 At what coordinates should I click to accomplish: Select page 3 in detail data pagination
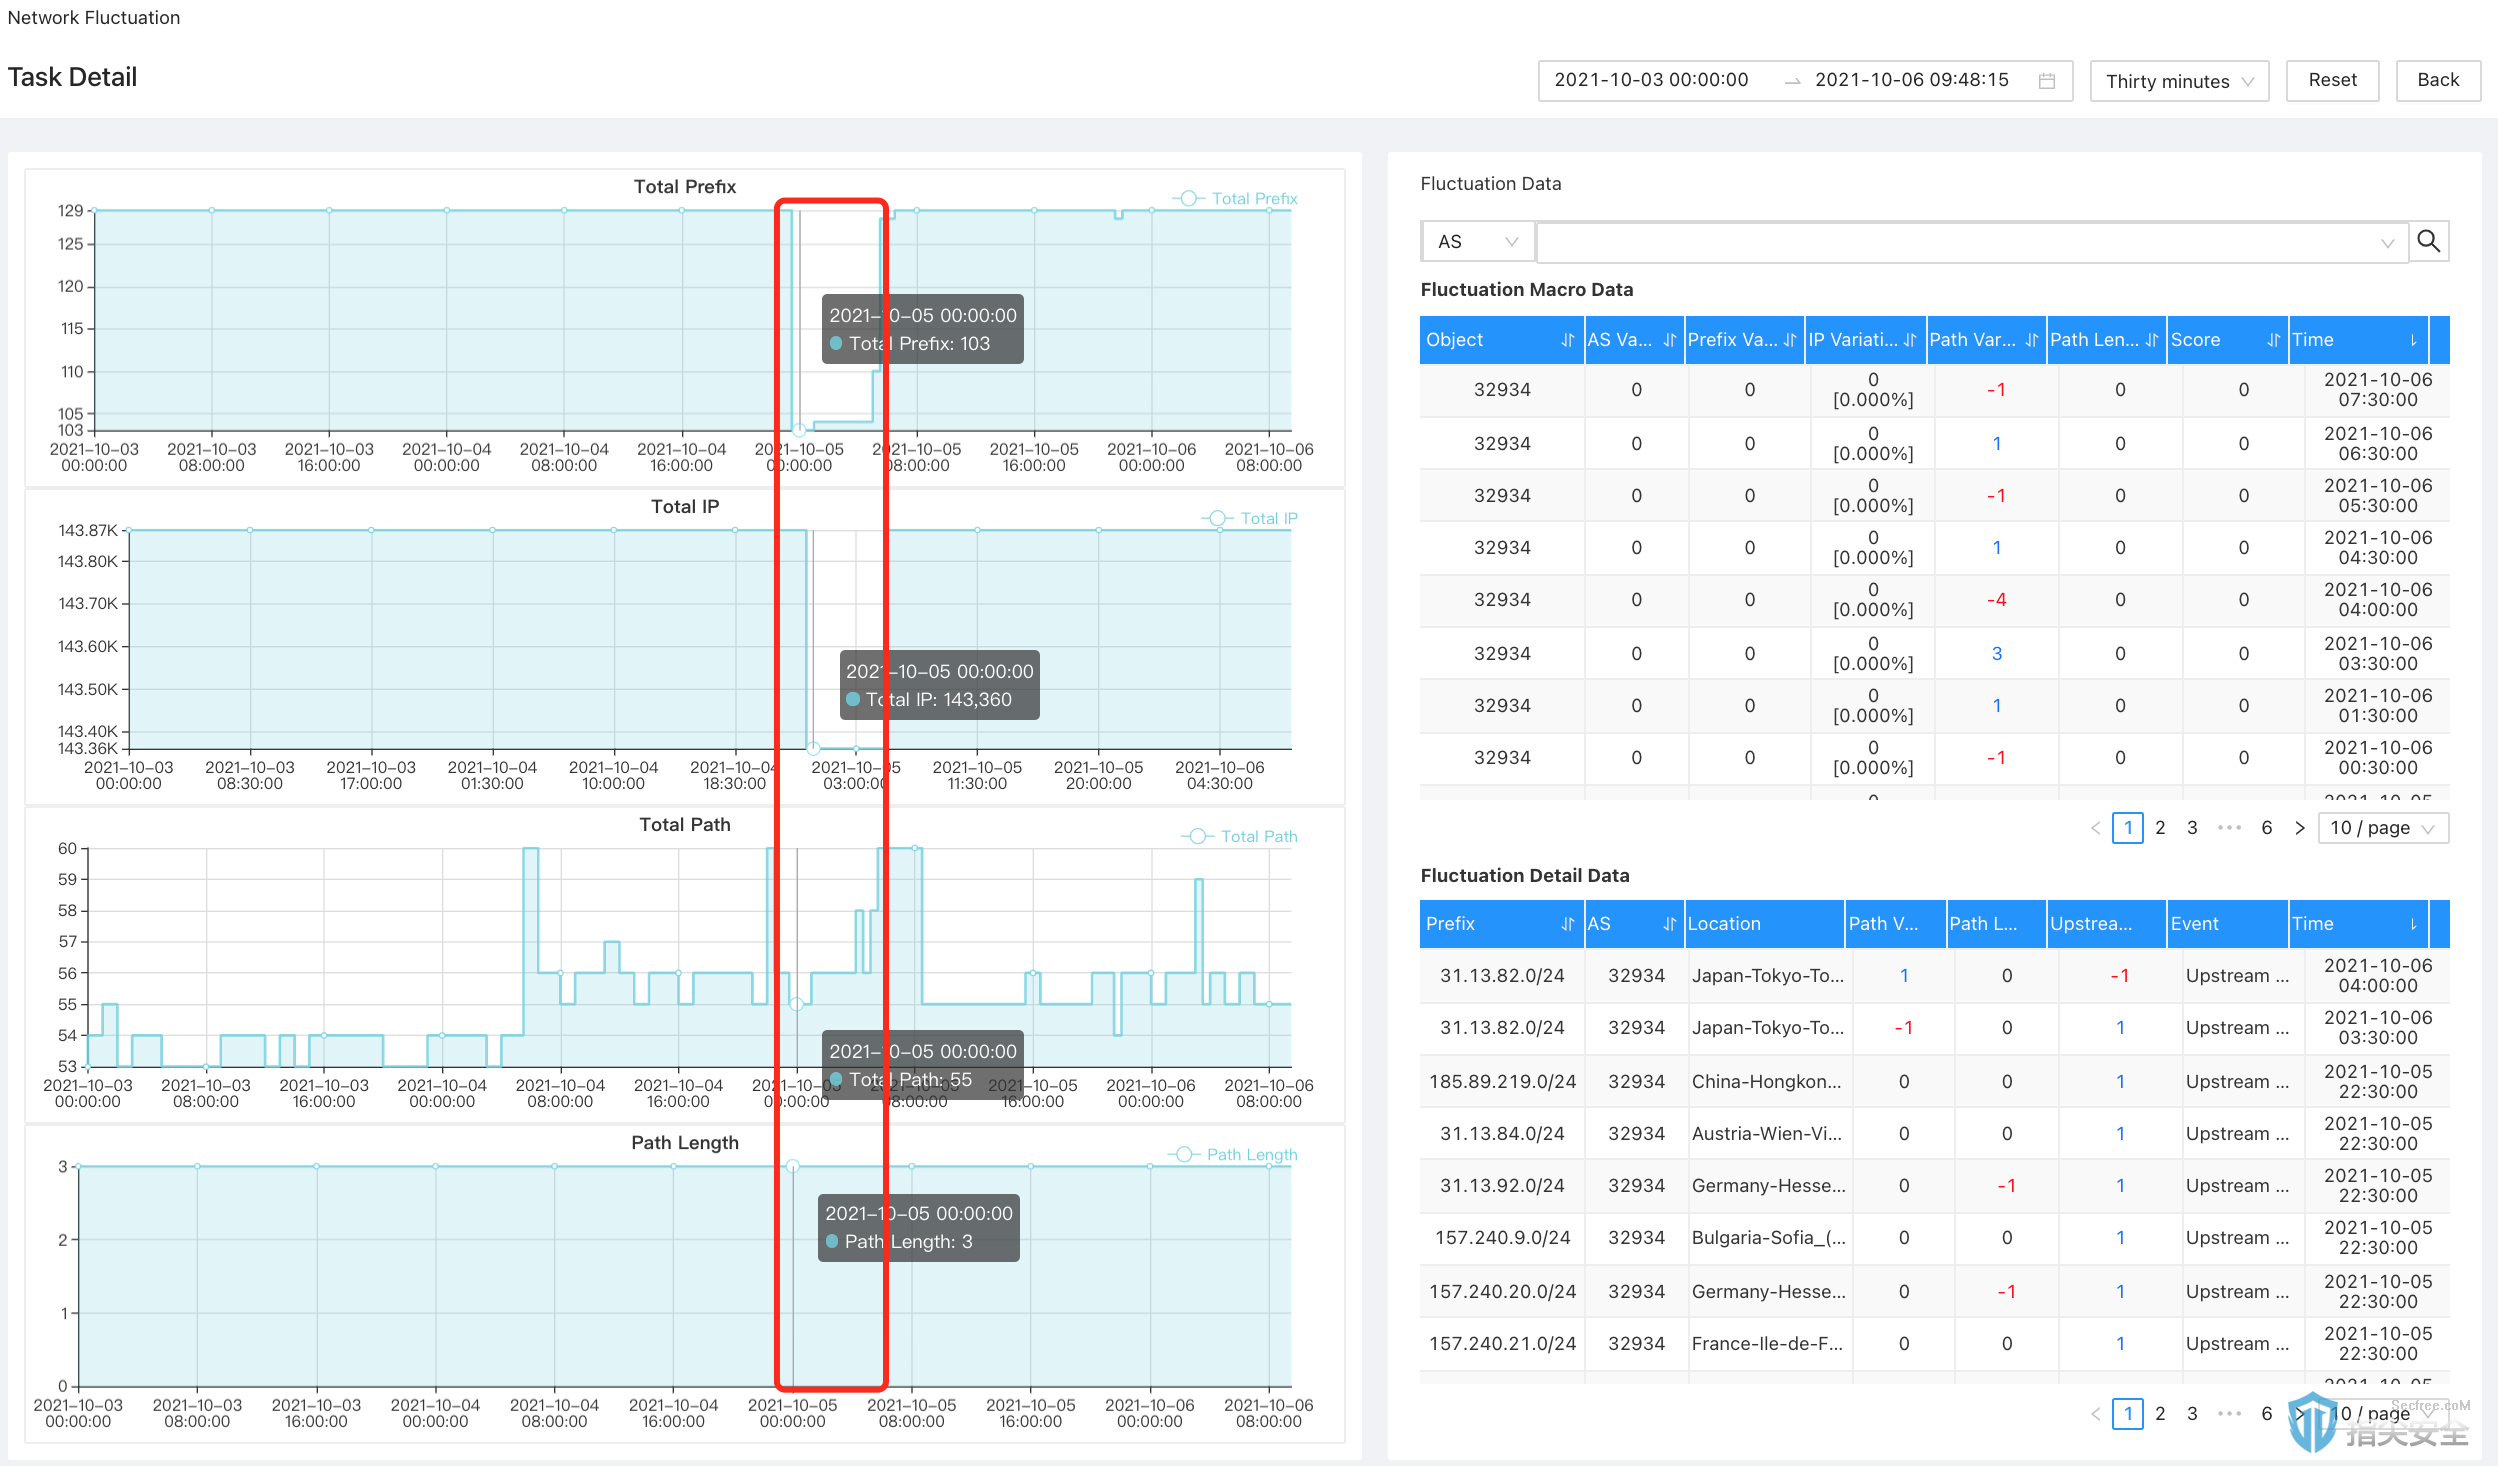[x=2192, y=1413]
